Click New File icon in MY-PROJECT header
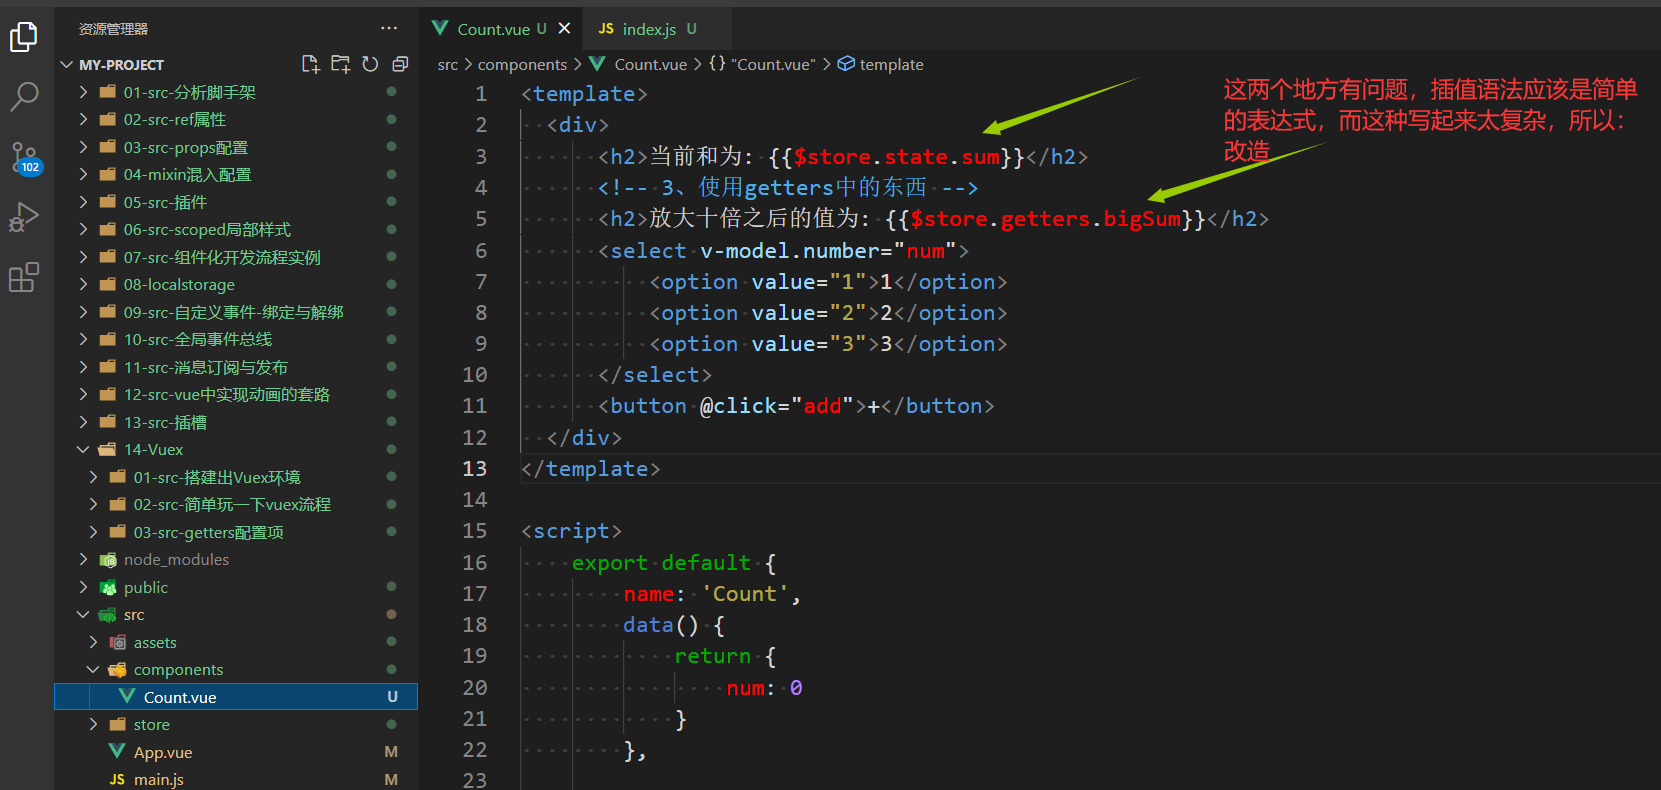This screenshot has width=1661, height=790. coord(311,64)
